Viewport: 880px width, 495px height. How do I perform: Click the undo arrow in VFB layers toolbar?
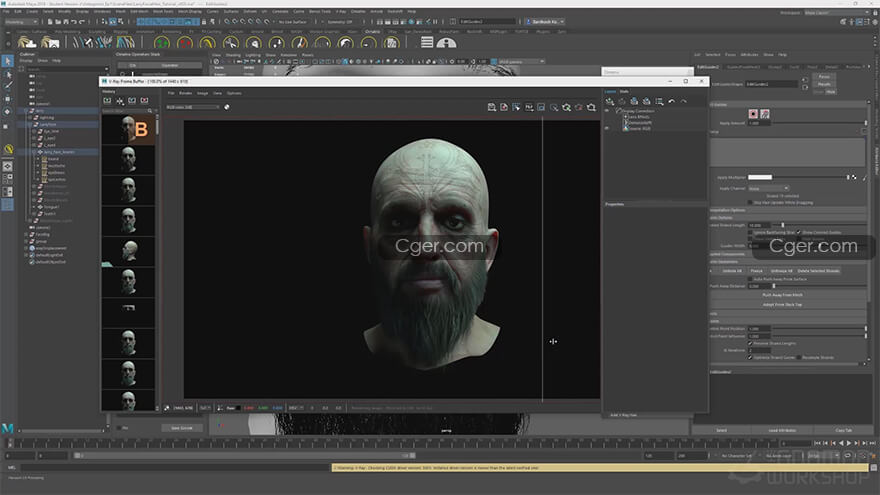pyautogui.click(x=672, y=101)
